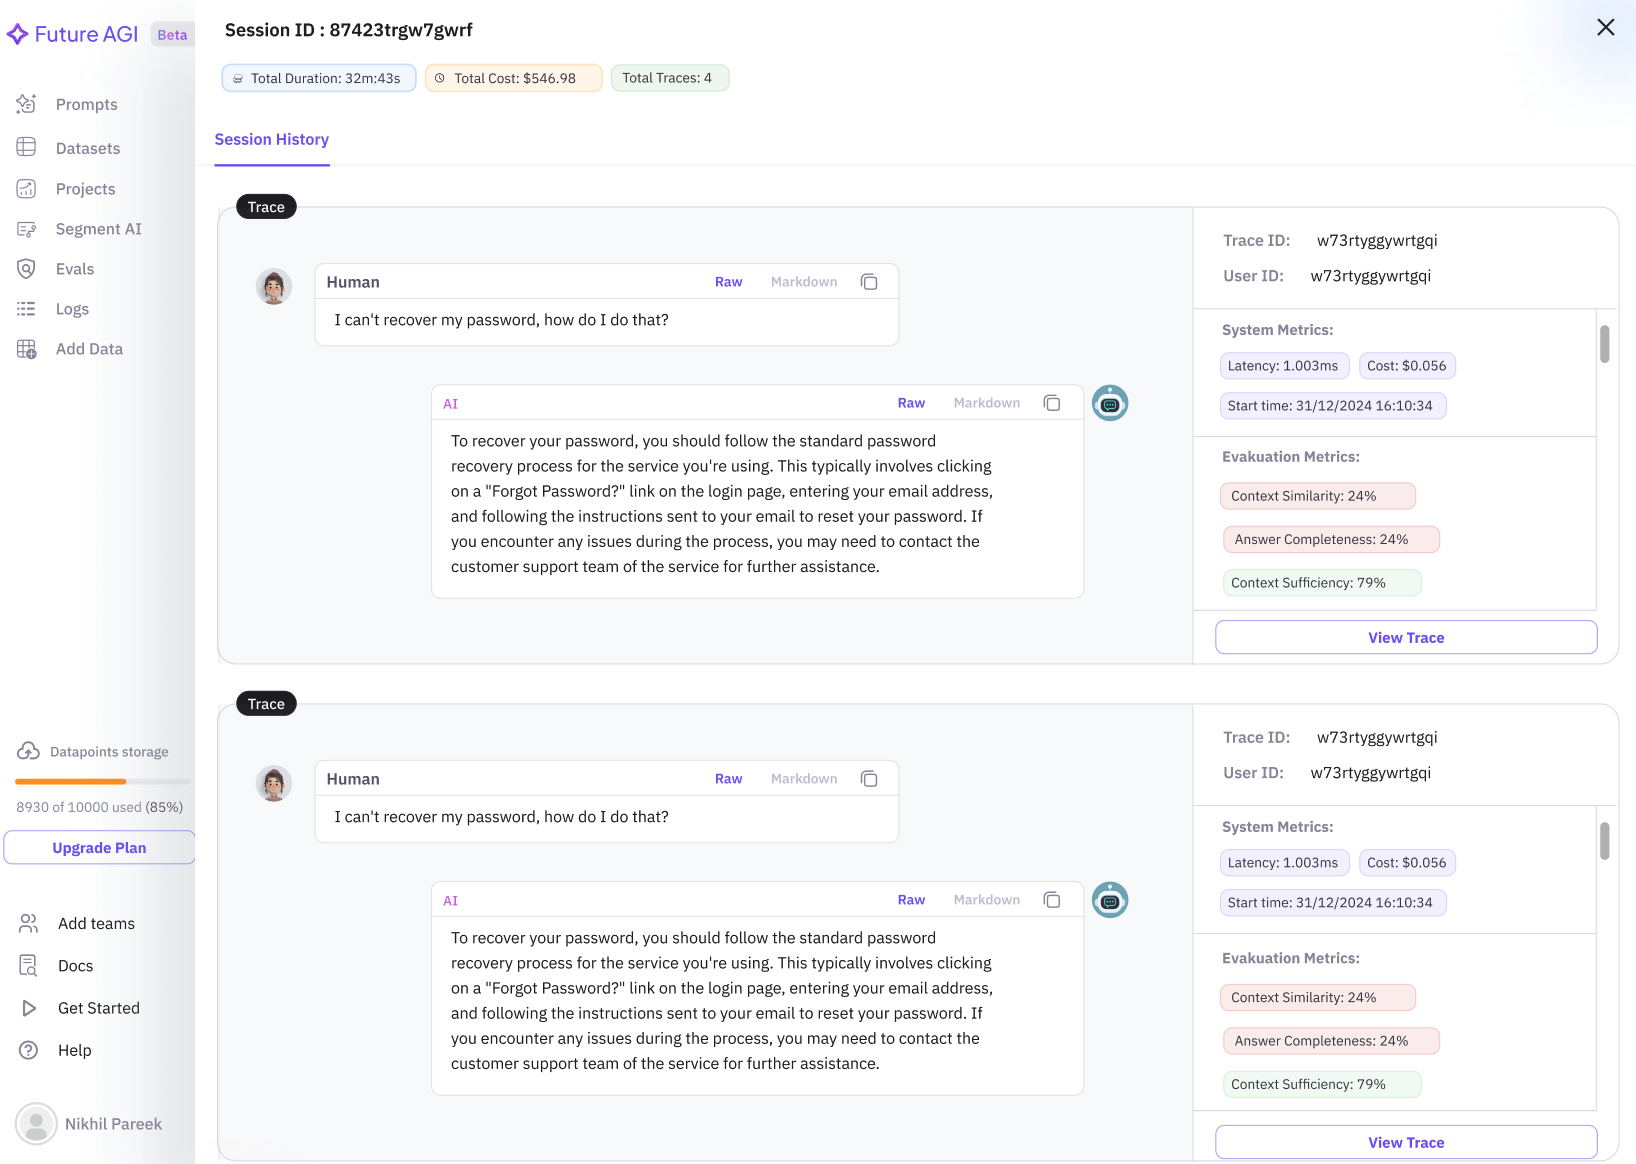Open Docs from the sidebar

[75, 965]
